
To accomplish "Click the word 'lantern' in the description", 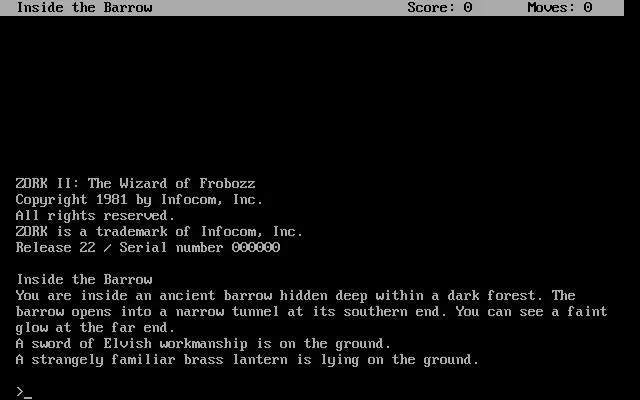I will pos(260,360).
